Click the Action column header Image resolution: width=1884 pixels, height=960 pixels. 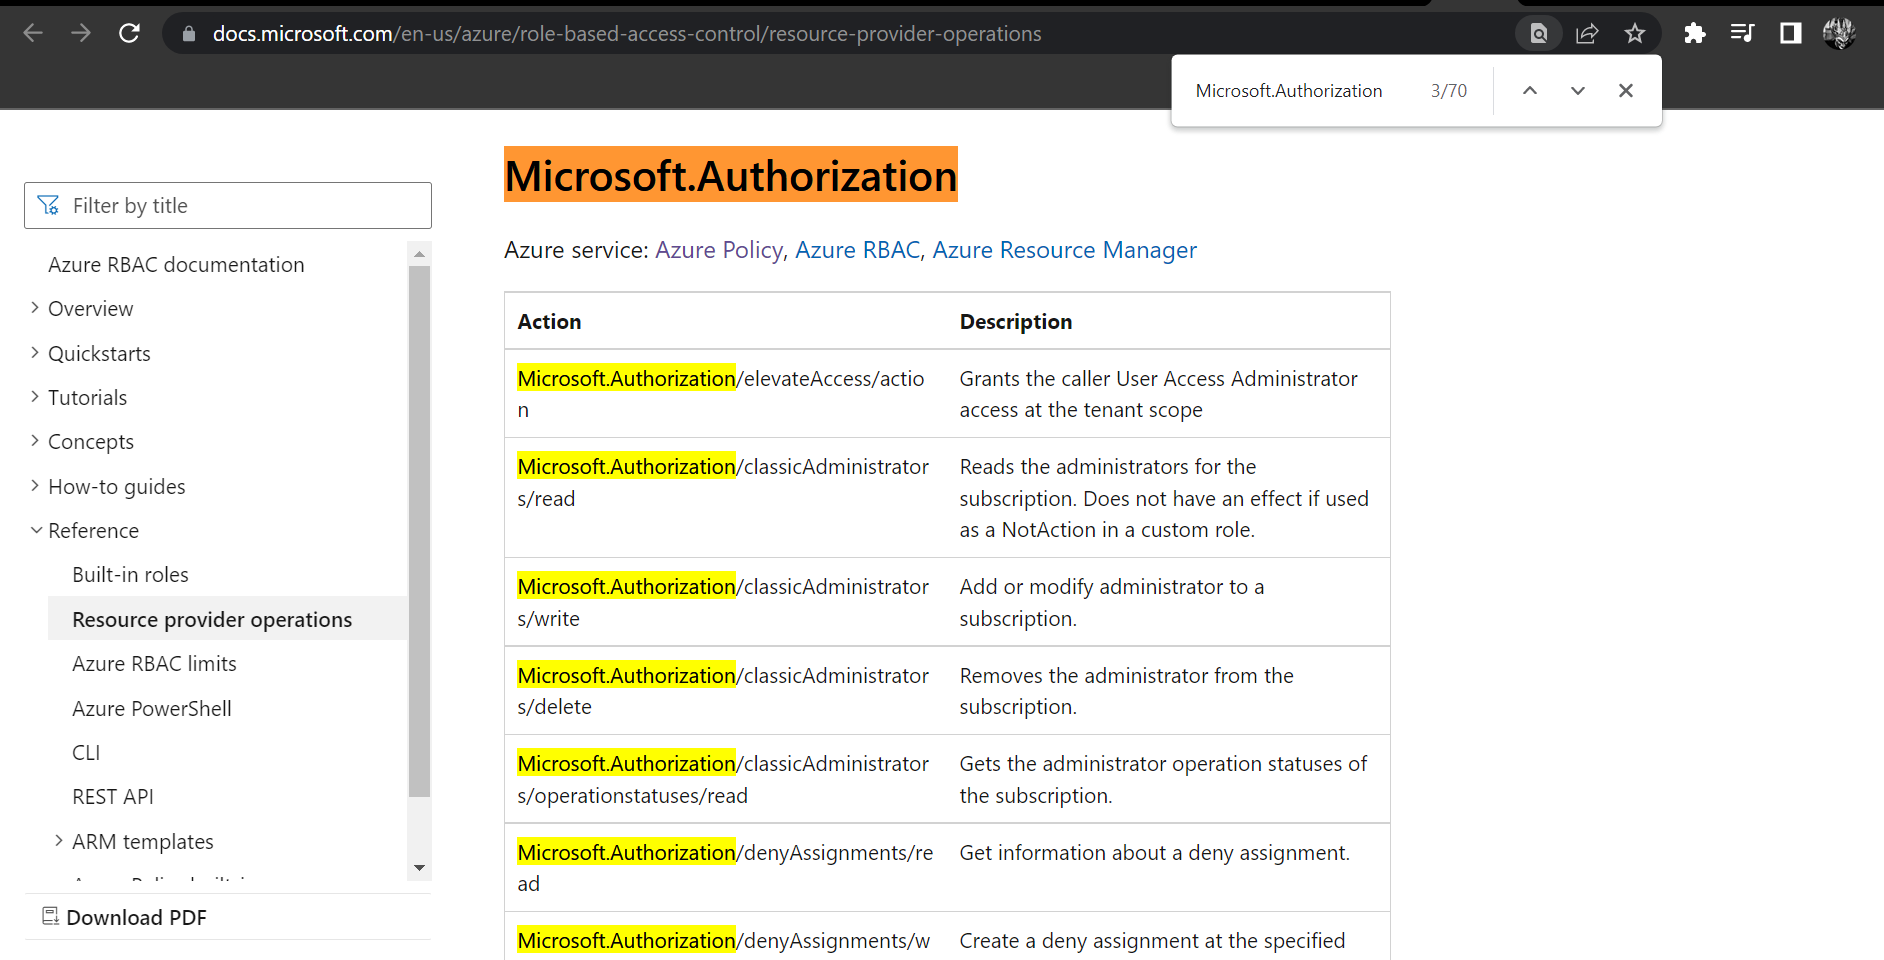click(x=549, y=321)
